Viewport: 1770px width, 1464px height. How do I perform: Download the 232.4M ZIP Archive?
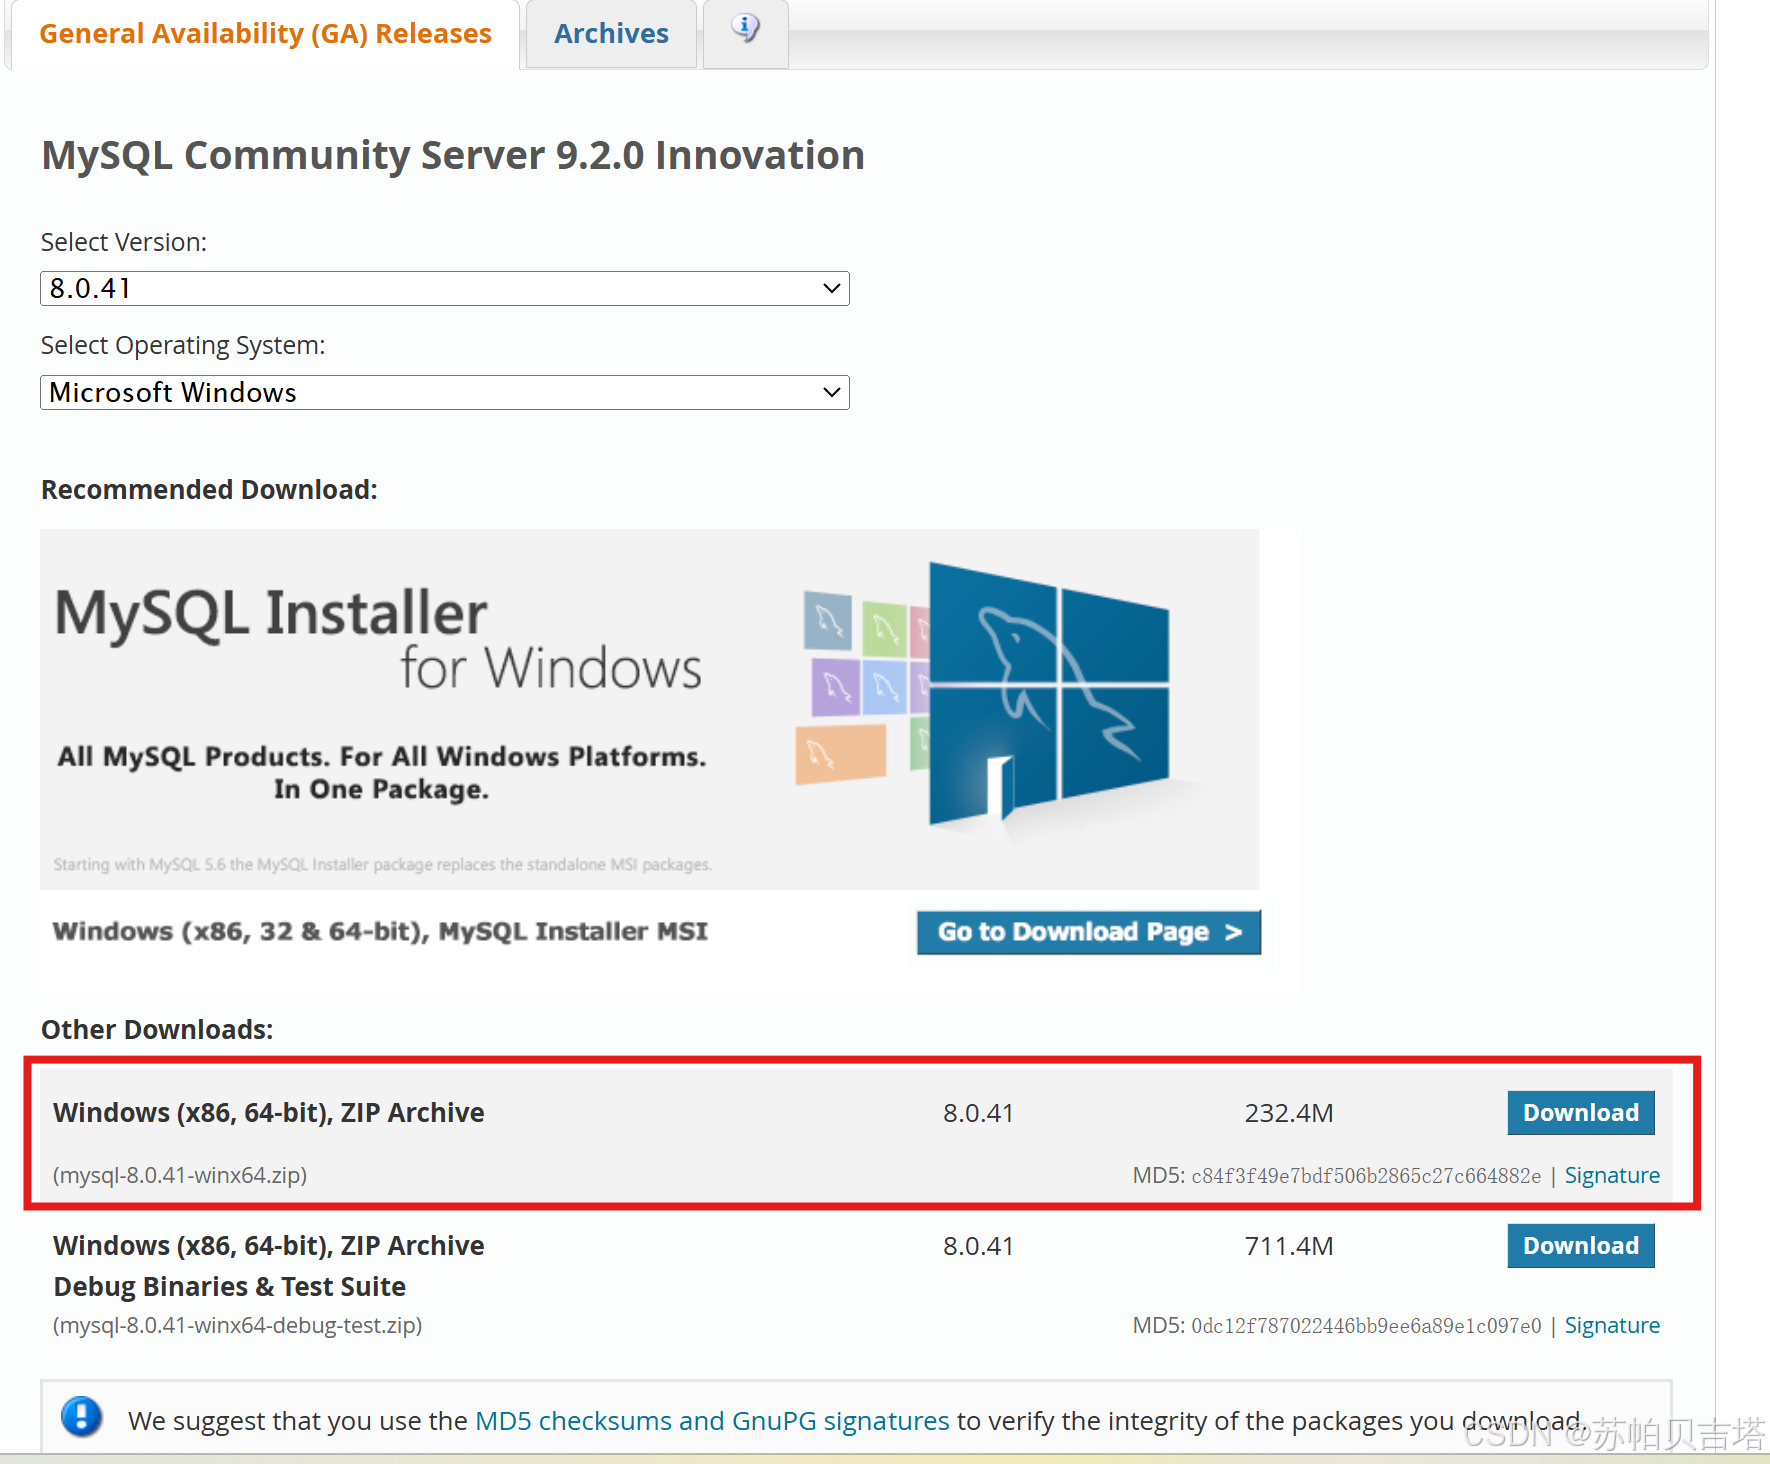tap(1581, 1113)
